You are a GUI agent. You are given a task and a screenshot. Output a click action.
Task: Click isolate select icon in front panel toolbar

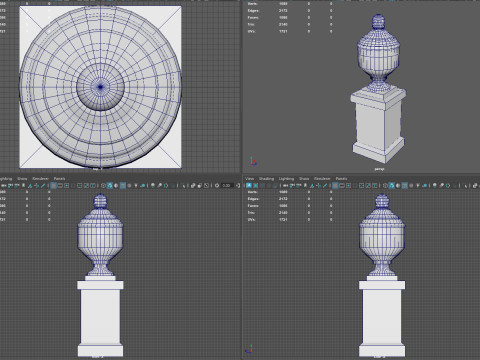pos(183,185)
